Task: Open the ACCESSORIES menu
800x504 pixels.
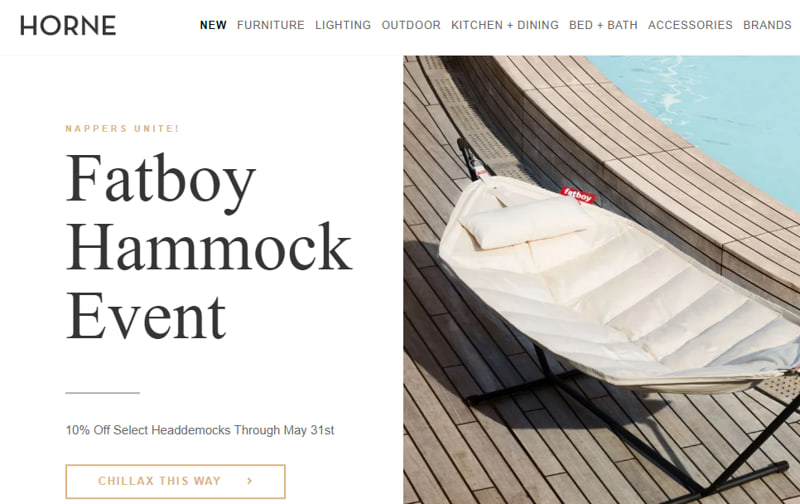Action: (x=690, y=25)
